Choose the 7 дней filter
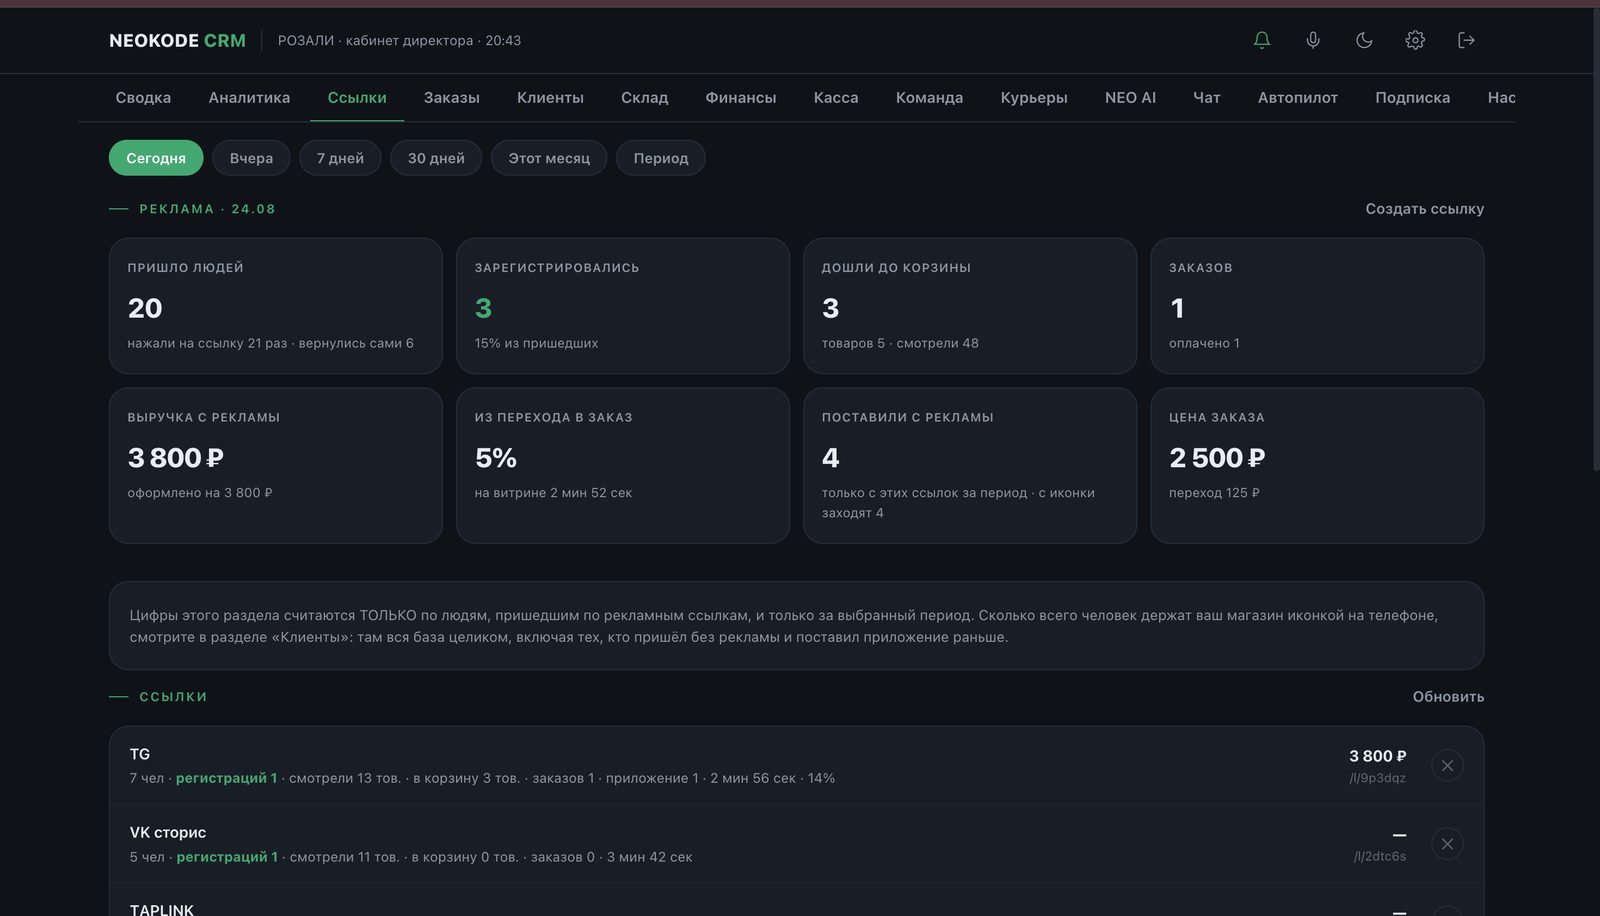 [340, 158]
